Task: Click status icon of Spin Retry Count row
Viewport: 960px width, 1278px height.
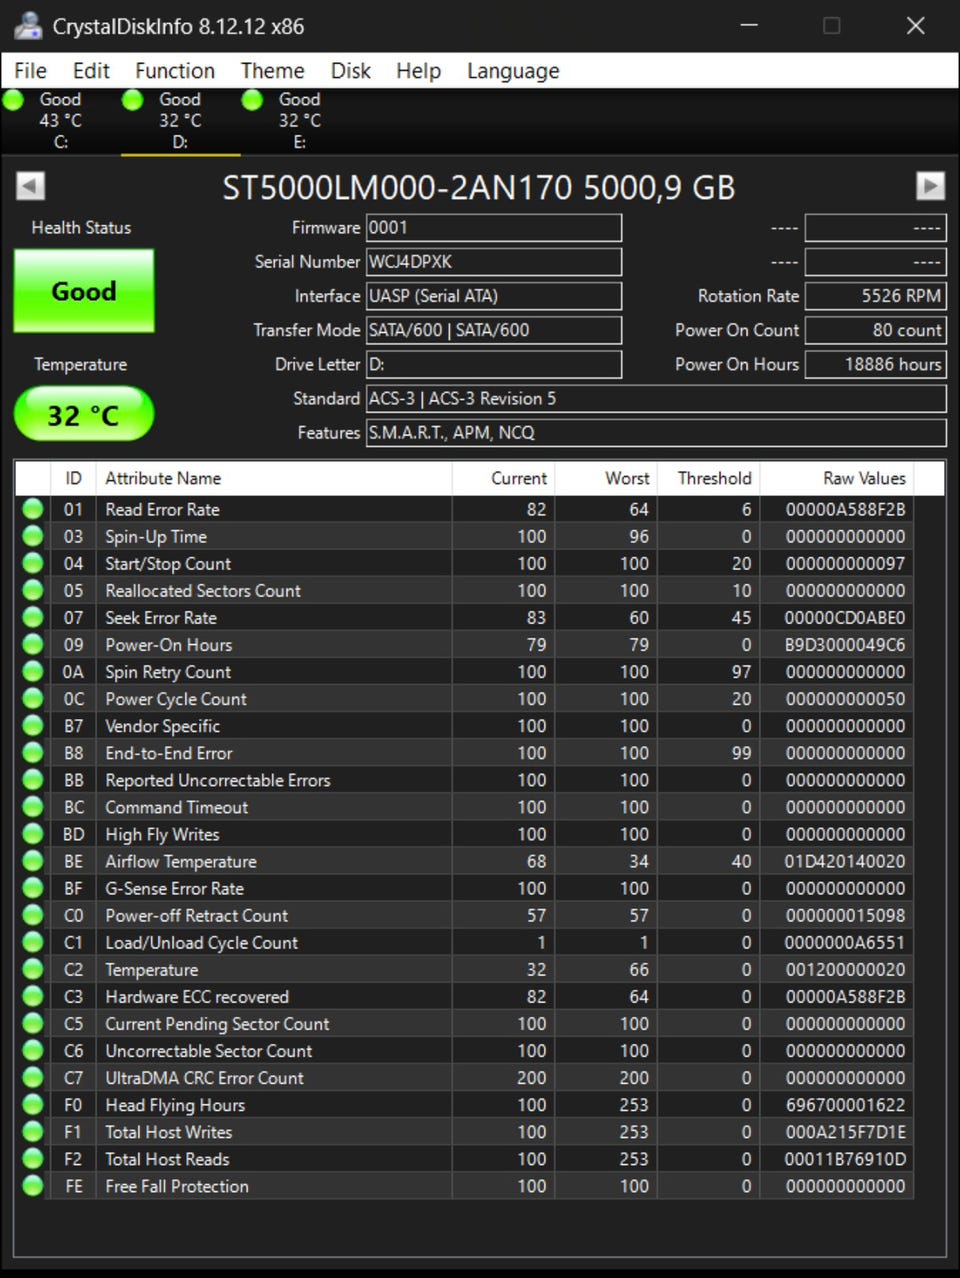Action: 33,671
